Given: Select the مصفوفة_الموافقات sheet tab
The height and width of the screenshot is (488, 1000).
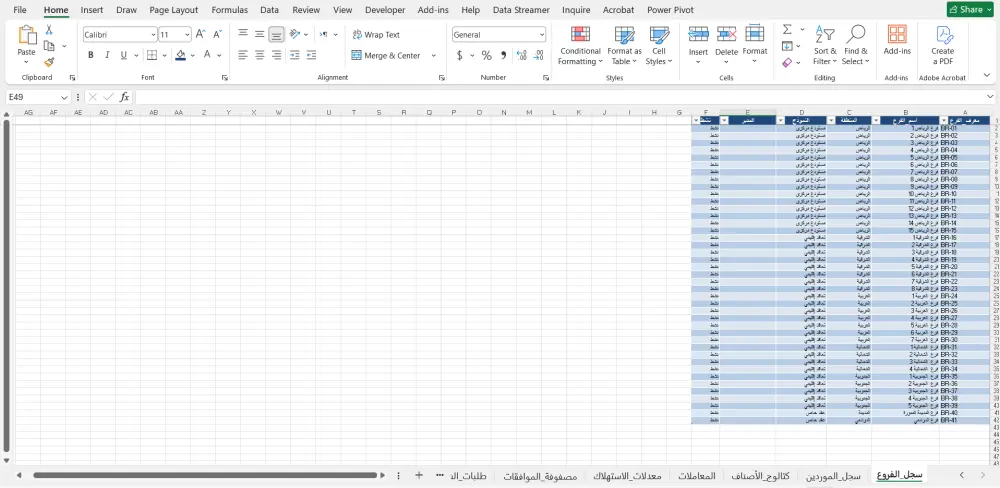Looking at the screenshot, I should pos(540,476).
